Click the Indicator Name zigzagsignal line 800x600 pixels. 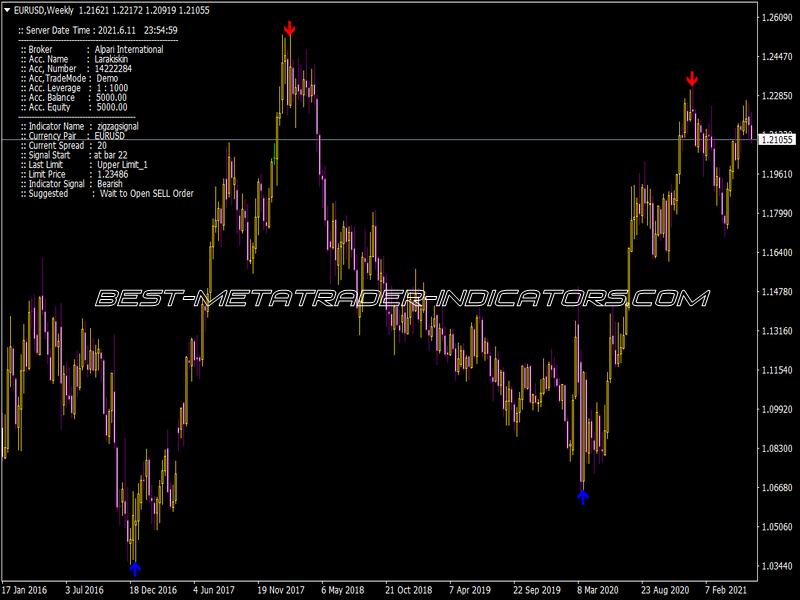click(x=80, y=127)
